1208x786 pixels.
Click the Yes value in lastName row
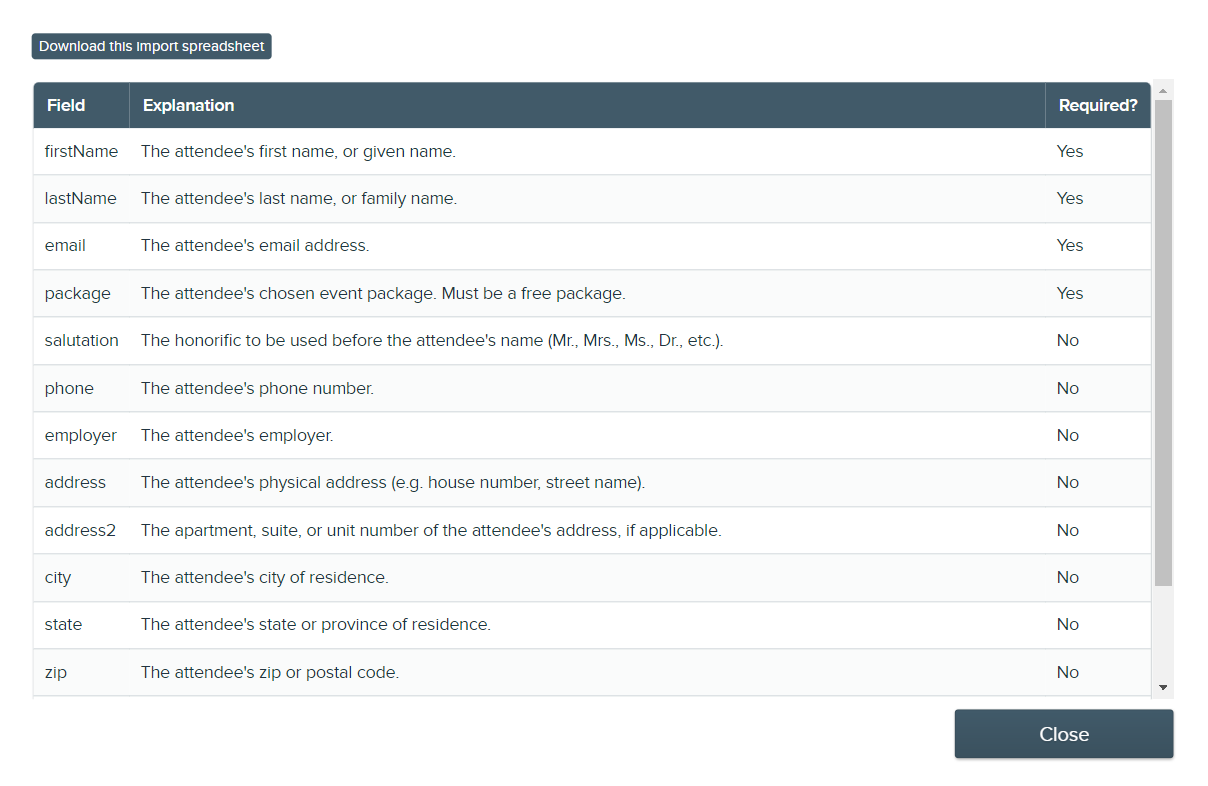point(1070,199)
